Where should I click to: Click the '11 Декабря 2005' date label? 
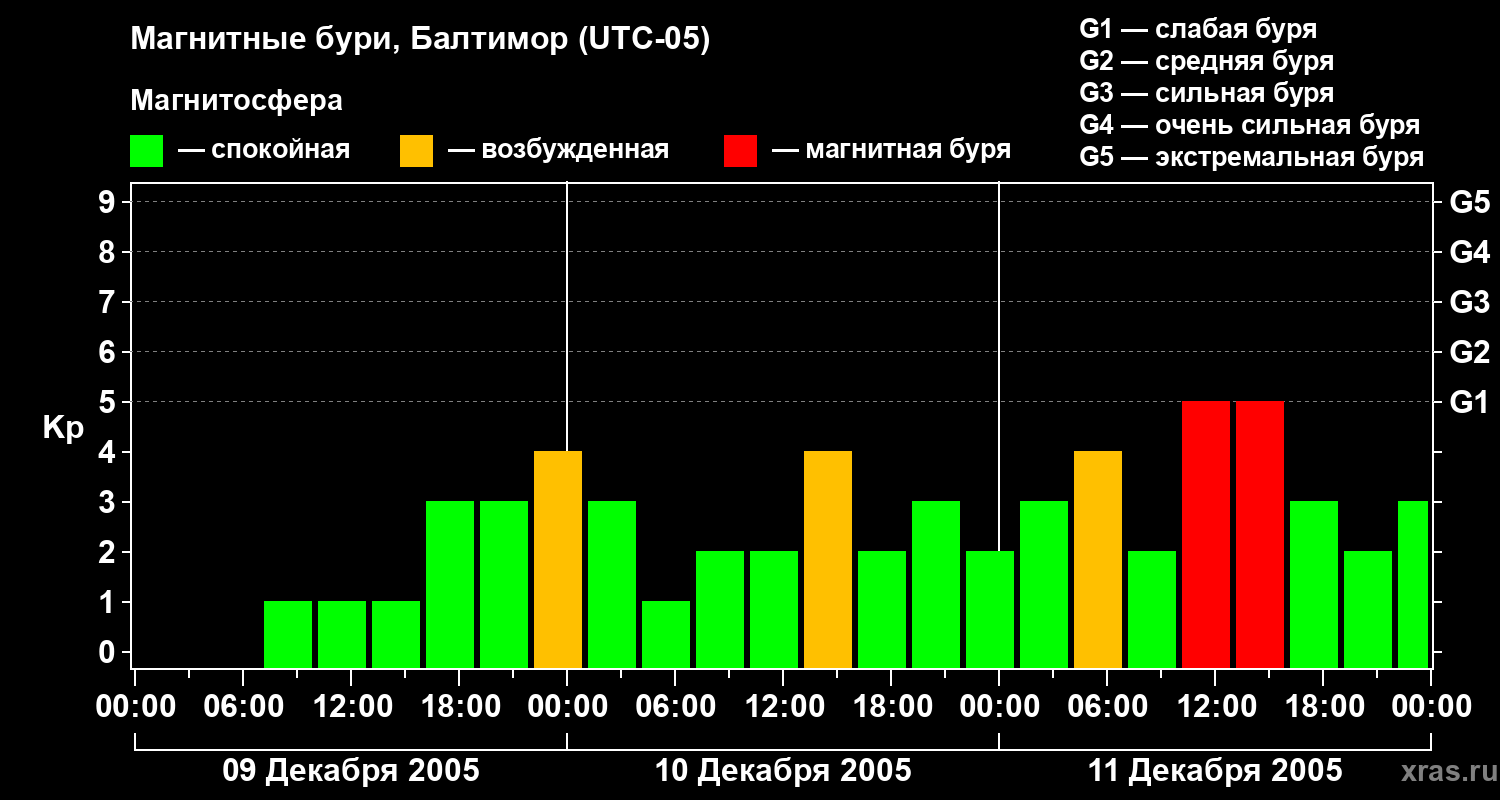point(1215,771)
